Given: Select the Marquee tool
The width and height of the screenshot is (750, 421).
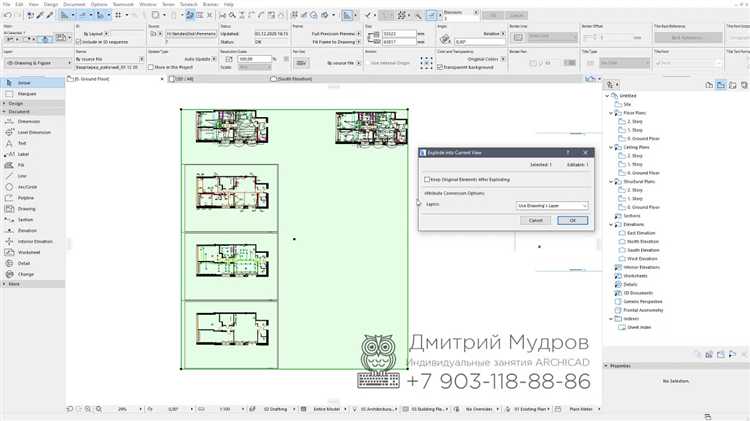Looking at the screenshot, I should 32,94.
